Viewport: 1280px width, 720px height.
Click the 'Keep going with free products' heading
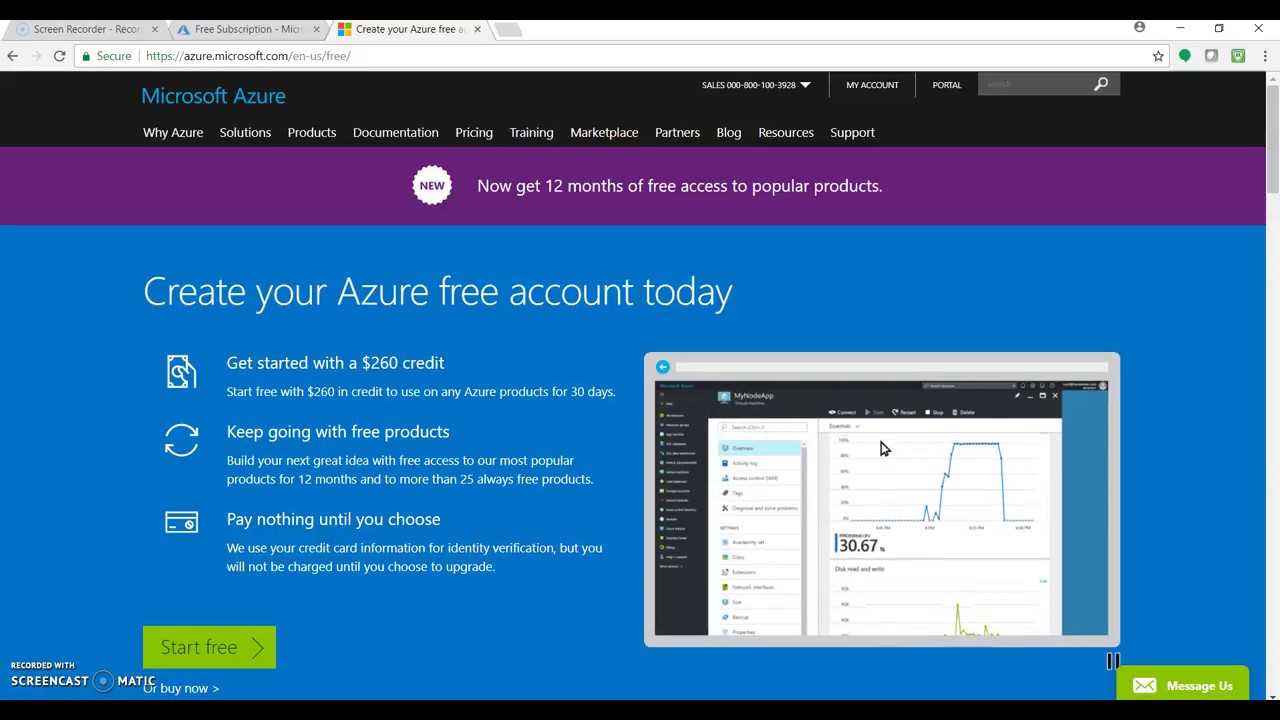click(338, 432)
